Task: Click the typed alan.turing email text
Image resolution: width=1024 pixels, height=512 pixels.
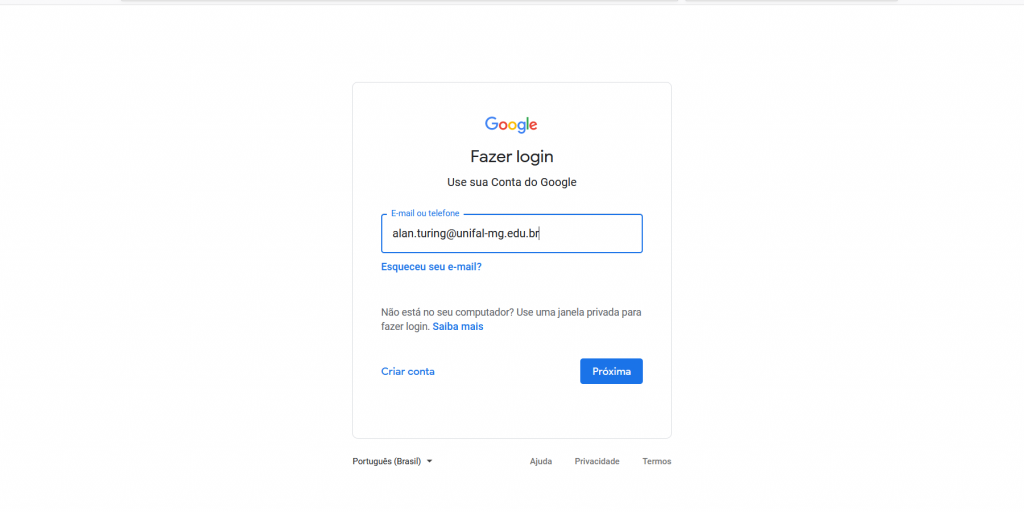Action: (x=465, y=233)
